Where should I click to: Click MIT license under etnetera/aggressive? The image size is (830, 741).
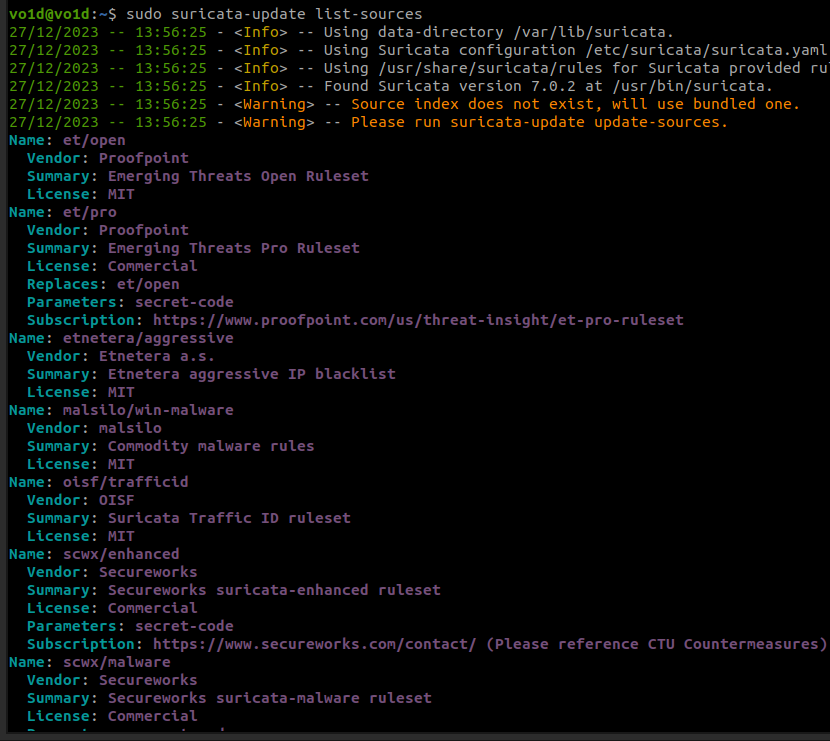click(x=121, y=392)
